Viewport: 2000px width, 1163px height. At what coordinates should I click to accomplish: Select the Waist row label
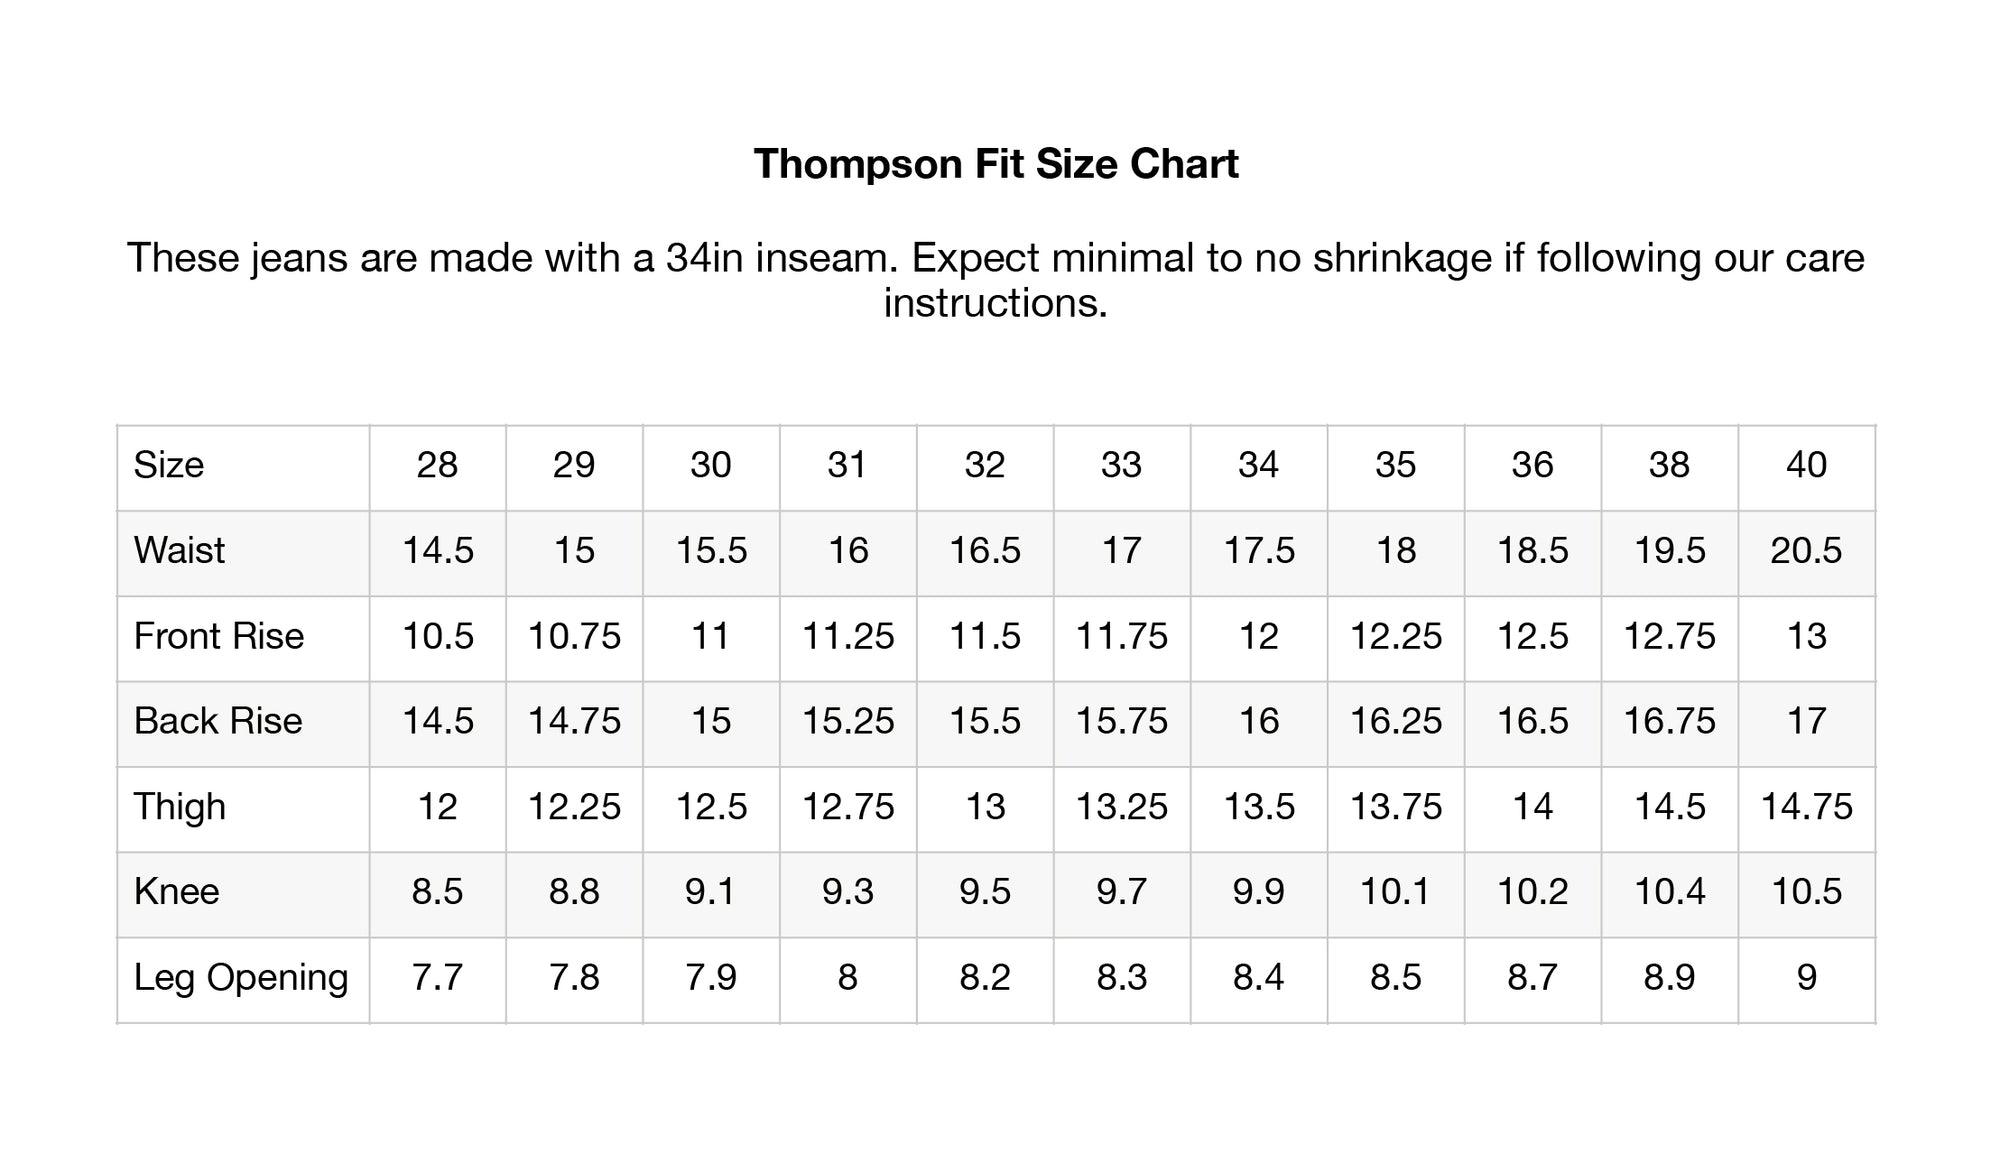pos(180,550)
